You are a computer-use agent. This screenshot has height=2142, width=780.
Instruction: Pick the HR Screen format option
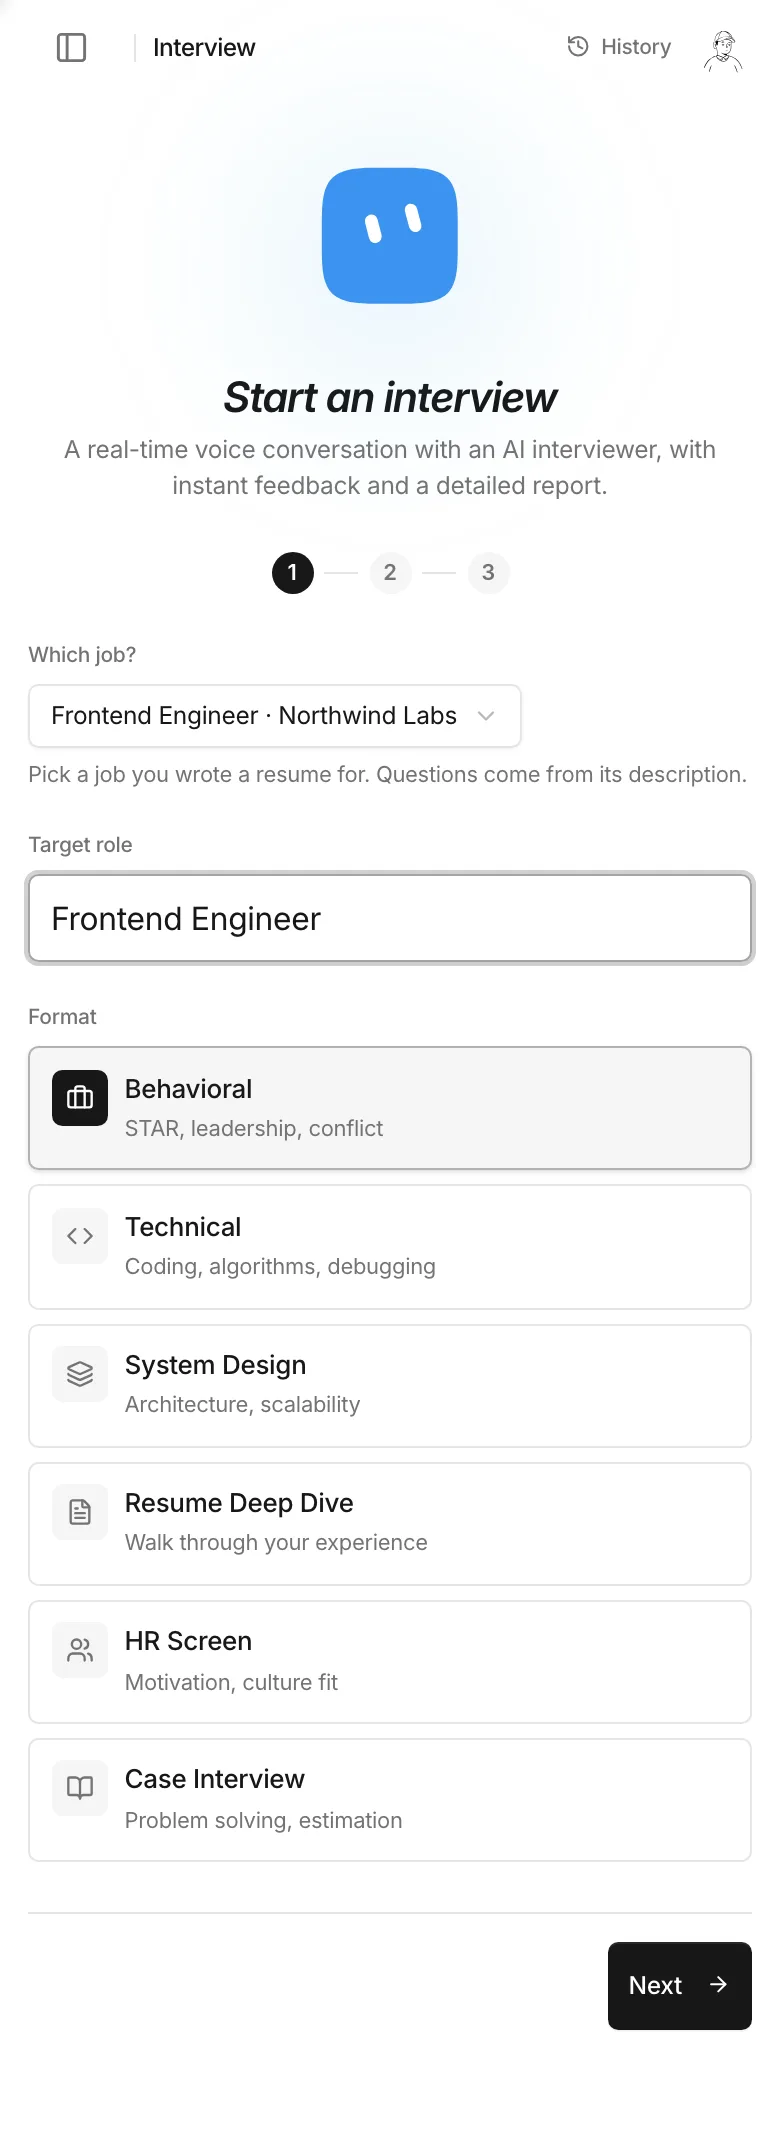(390, 1662)
